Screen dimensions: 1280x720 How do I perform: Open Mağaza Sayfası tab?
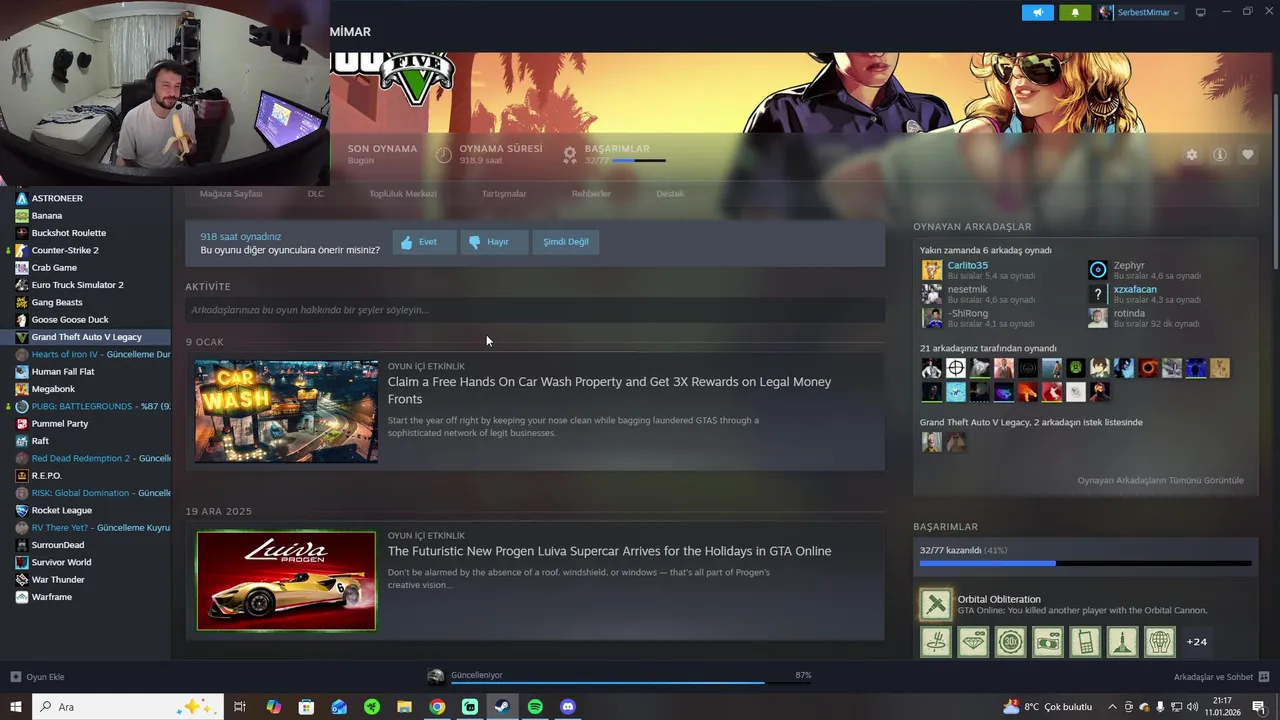point(231,193)
